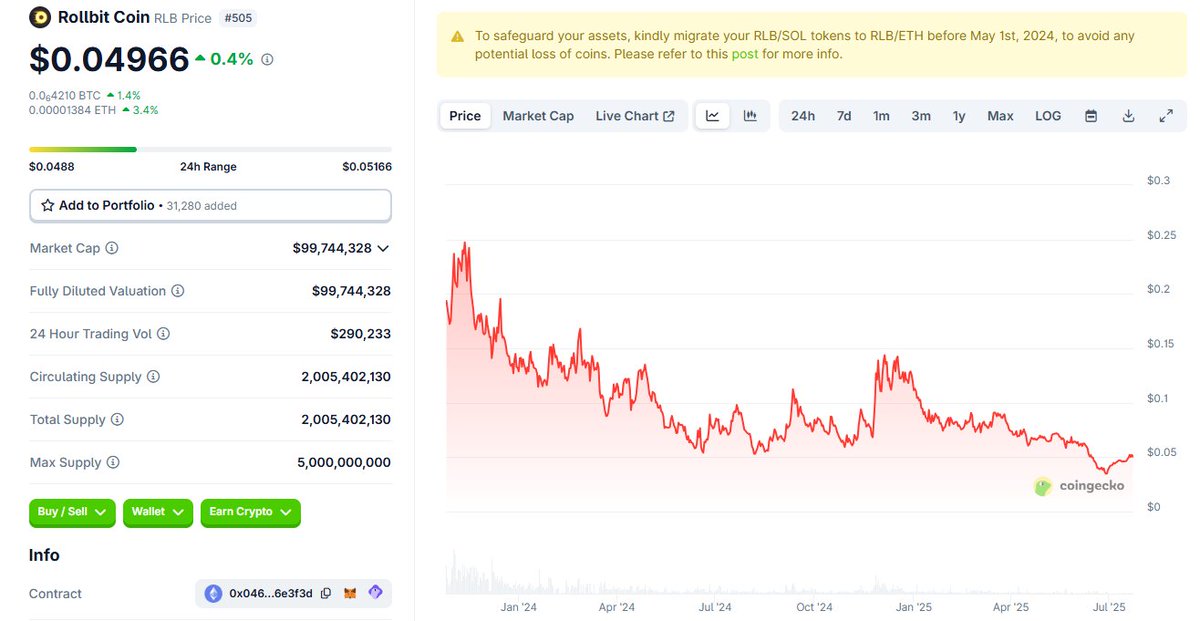
Task: Open the Fully Diluted Valuation info icon
Action: 177,291
